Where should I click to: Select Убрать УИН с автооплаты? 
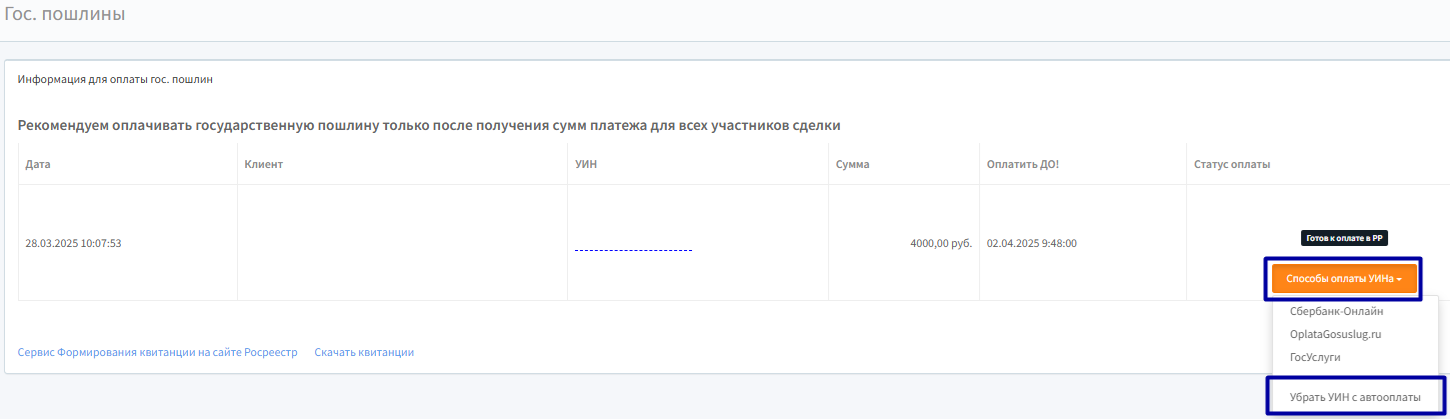[x=1355, y=397]
